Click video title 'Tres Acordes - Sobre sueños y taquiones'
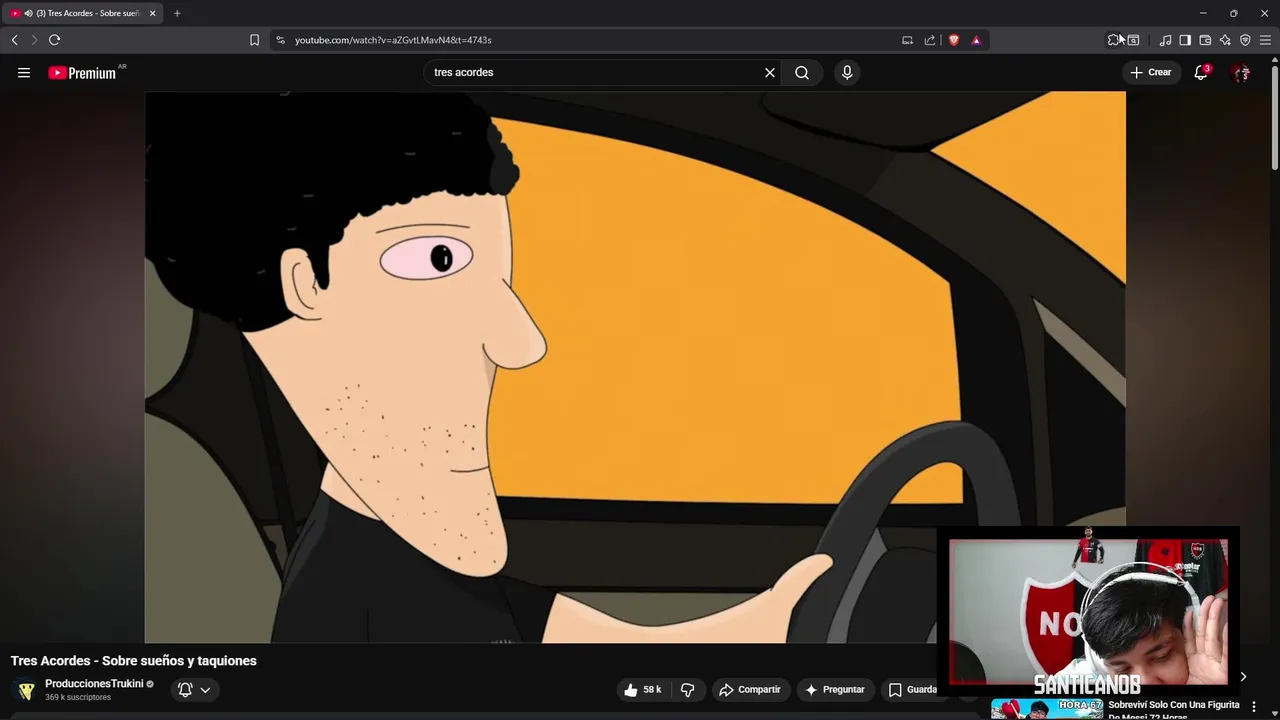This screenshot has width=1280, height=720. coord(134,661)
